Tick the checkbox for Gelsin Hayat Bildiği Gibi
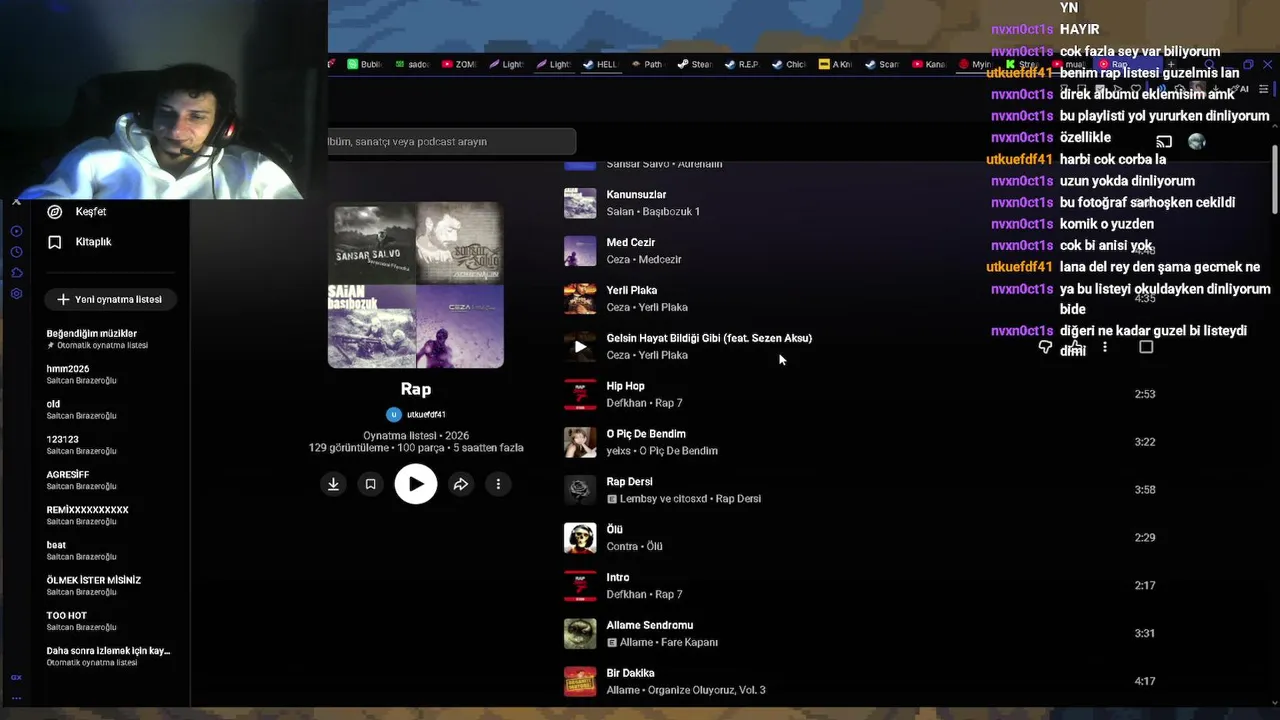 coord(1146,347)
